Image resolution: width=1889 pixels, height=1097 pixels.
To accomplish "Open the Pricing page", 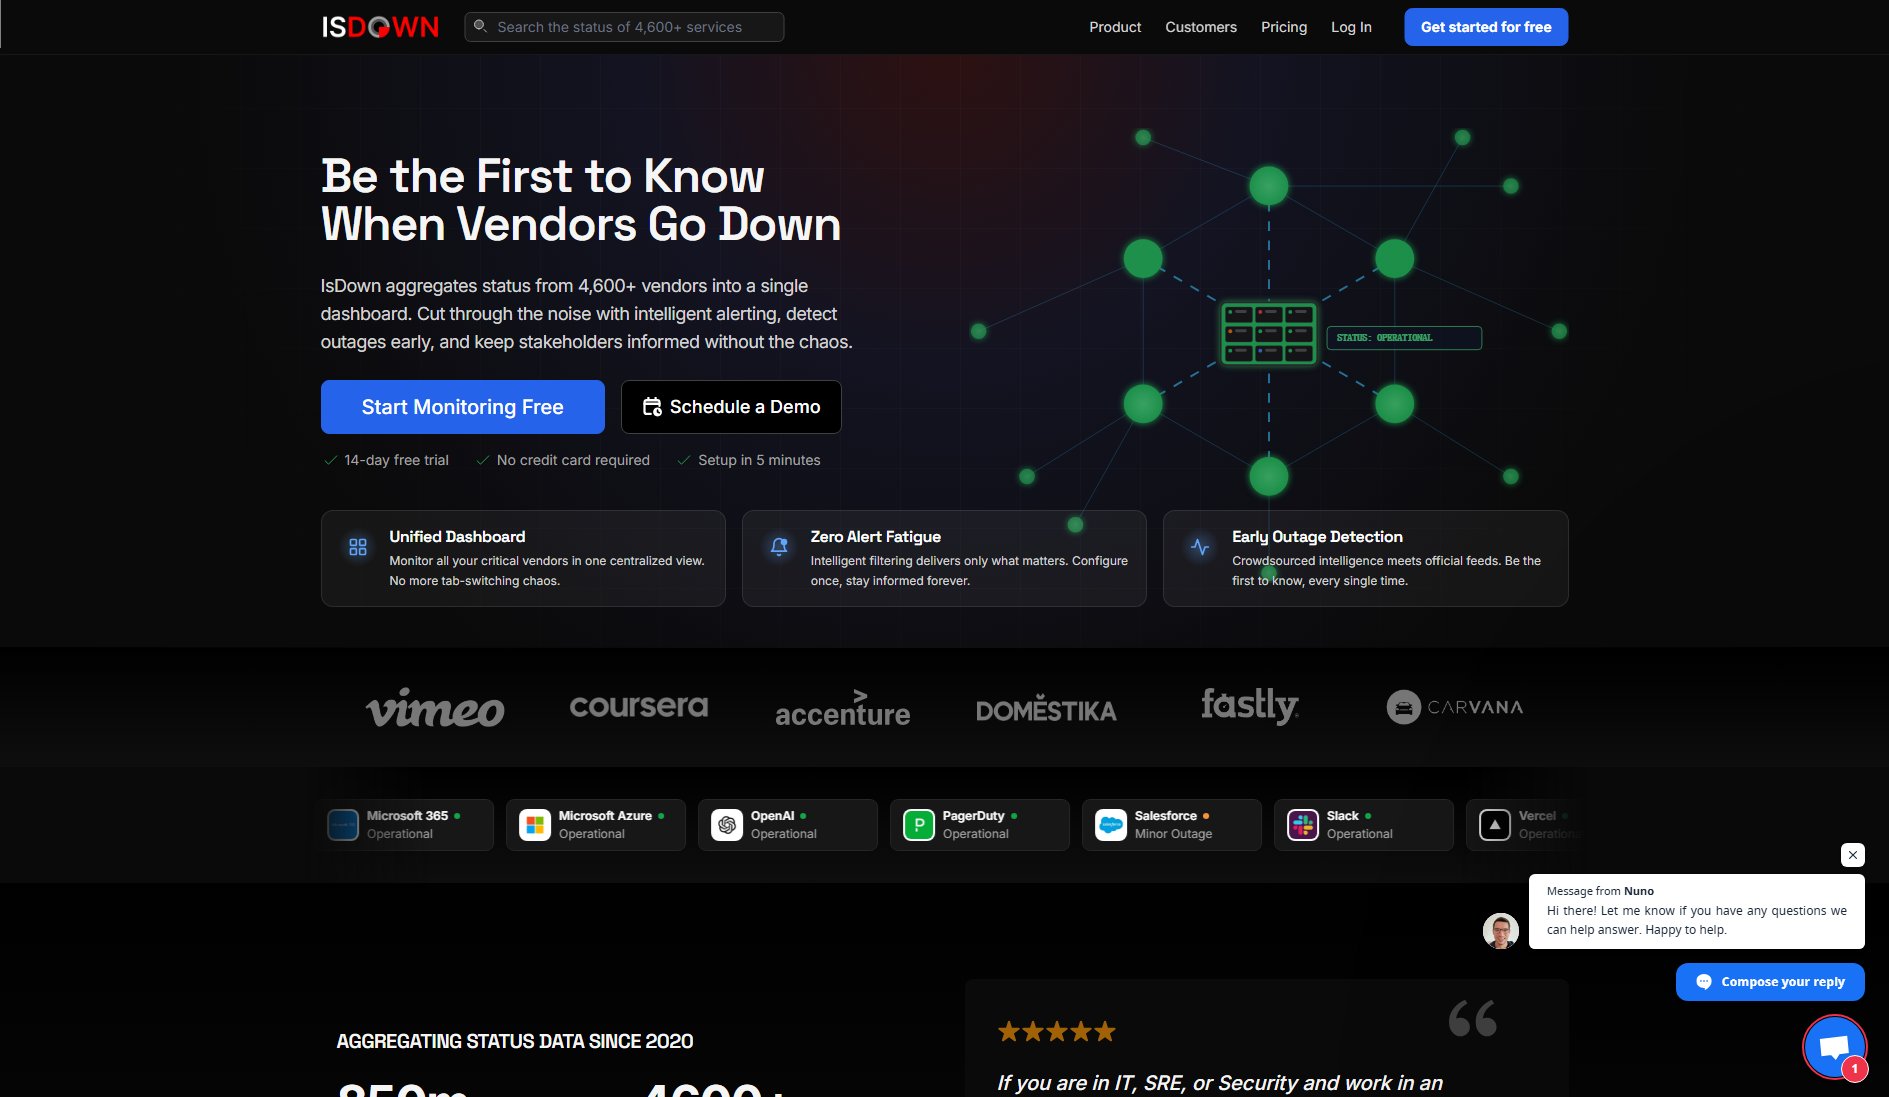I will 1283,27.
